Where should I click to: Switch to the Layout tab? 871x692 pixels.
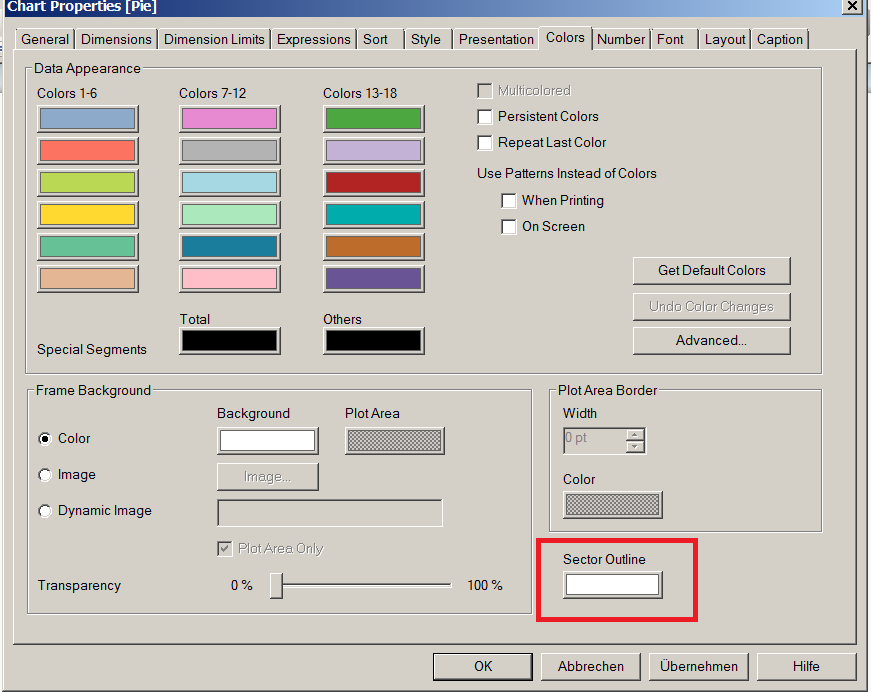pos(725,39)
